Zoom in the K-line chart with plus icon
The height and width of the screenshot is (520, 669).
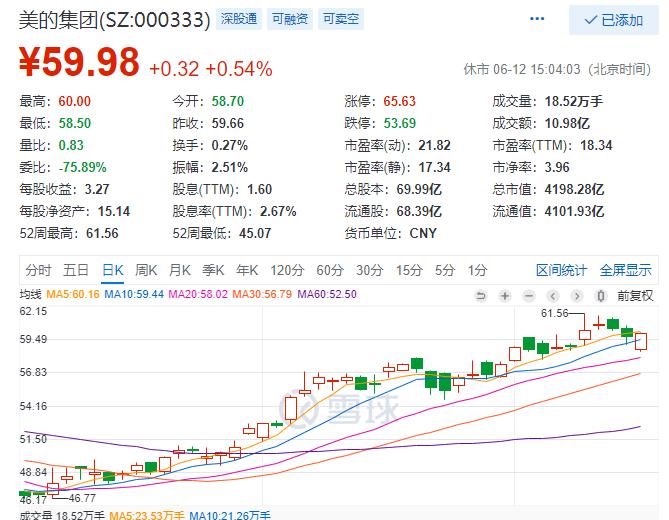click(x=504, y=295)
